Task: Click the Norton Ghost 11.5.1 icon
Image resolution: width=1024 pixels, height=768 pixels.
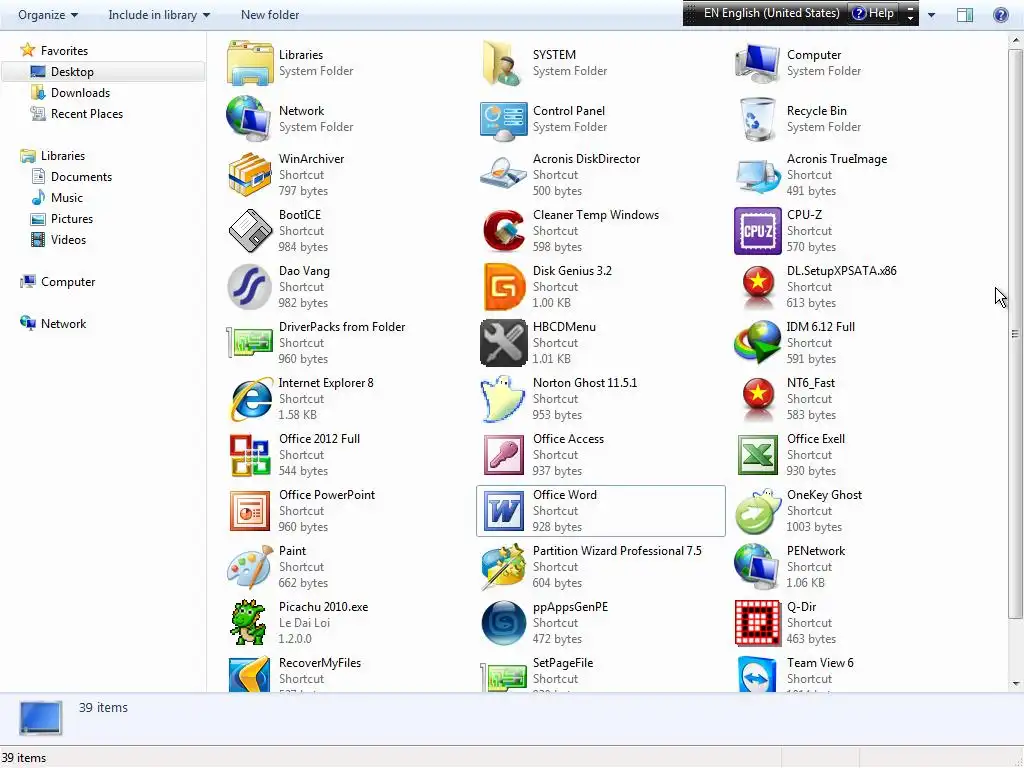Action: 503,399
